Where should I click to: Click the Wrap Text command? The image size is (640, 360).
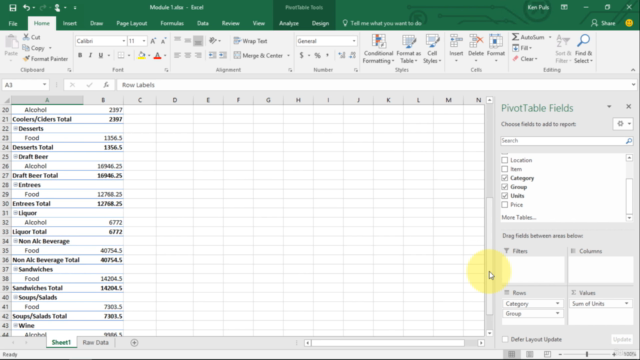[250, 41]
